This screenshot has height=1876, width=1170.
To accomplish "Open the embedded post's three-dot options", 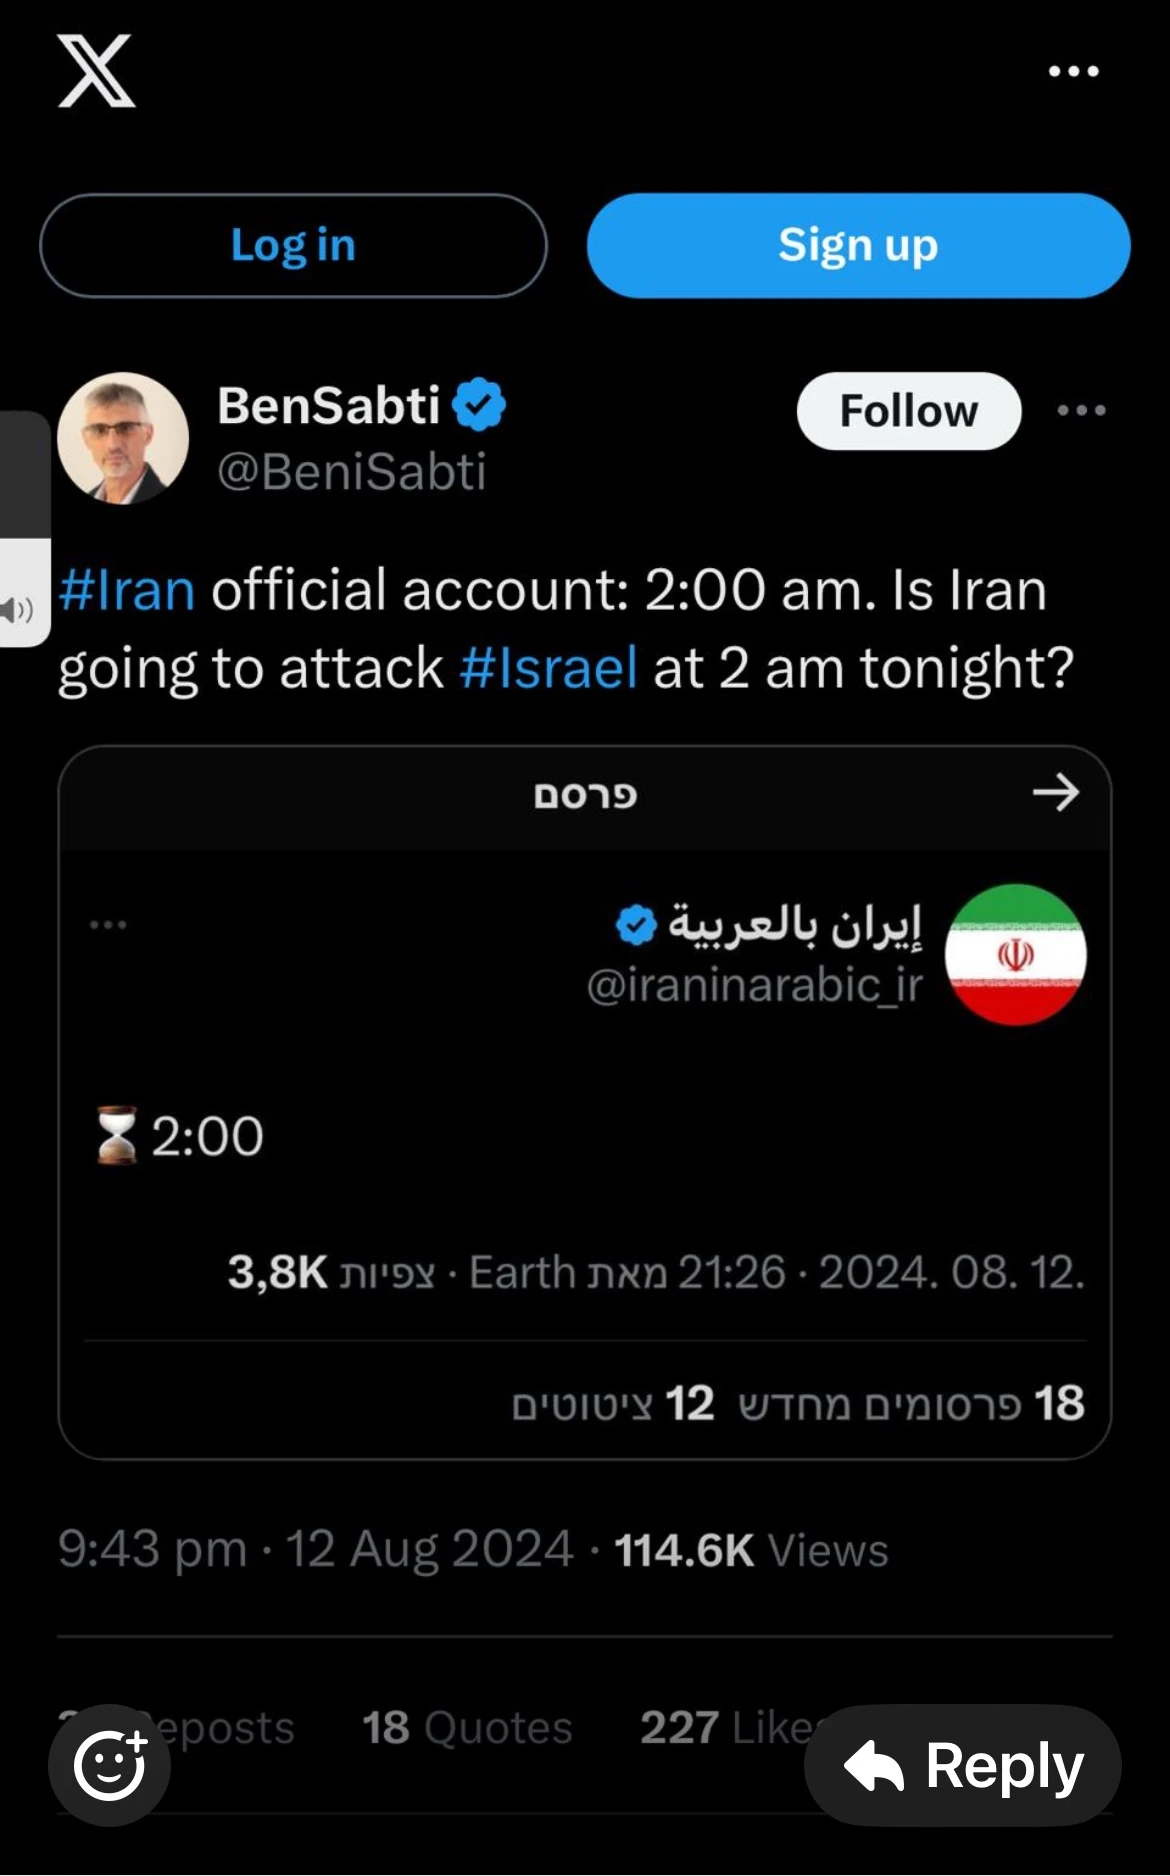I will (108, 925).
